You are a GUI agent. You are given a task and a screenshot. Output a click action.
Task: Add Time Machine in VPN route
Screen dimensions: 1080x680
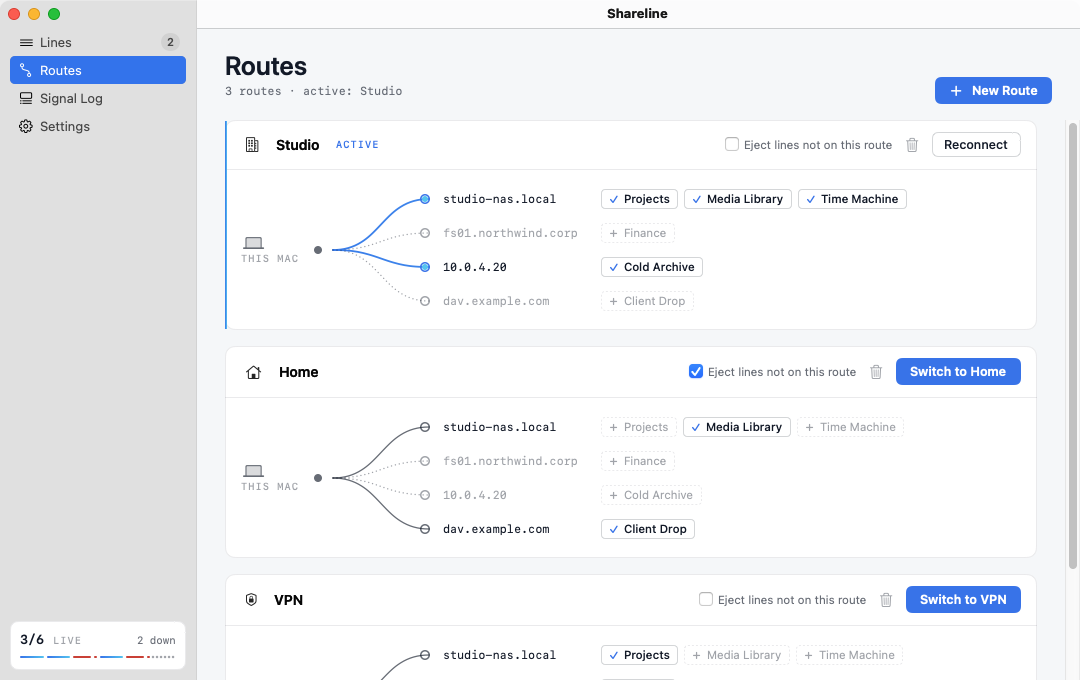(x=849, y=655)
